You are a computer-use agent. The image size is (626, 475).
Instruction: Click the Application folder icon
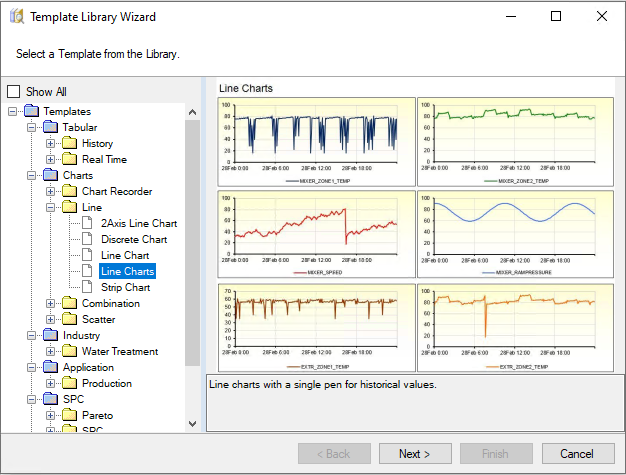click(50, 366)
